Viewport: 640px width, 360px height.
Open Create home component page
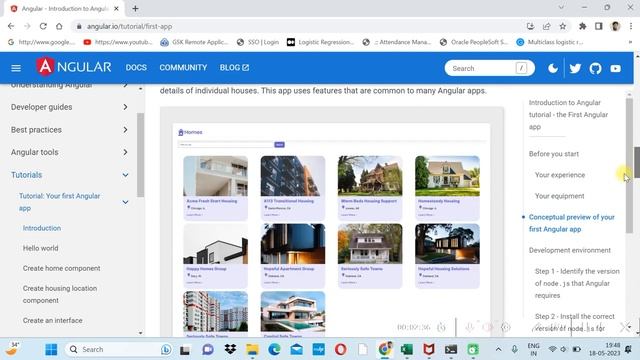click(x=61, y=268)
